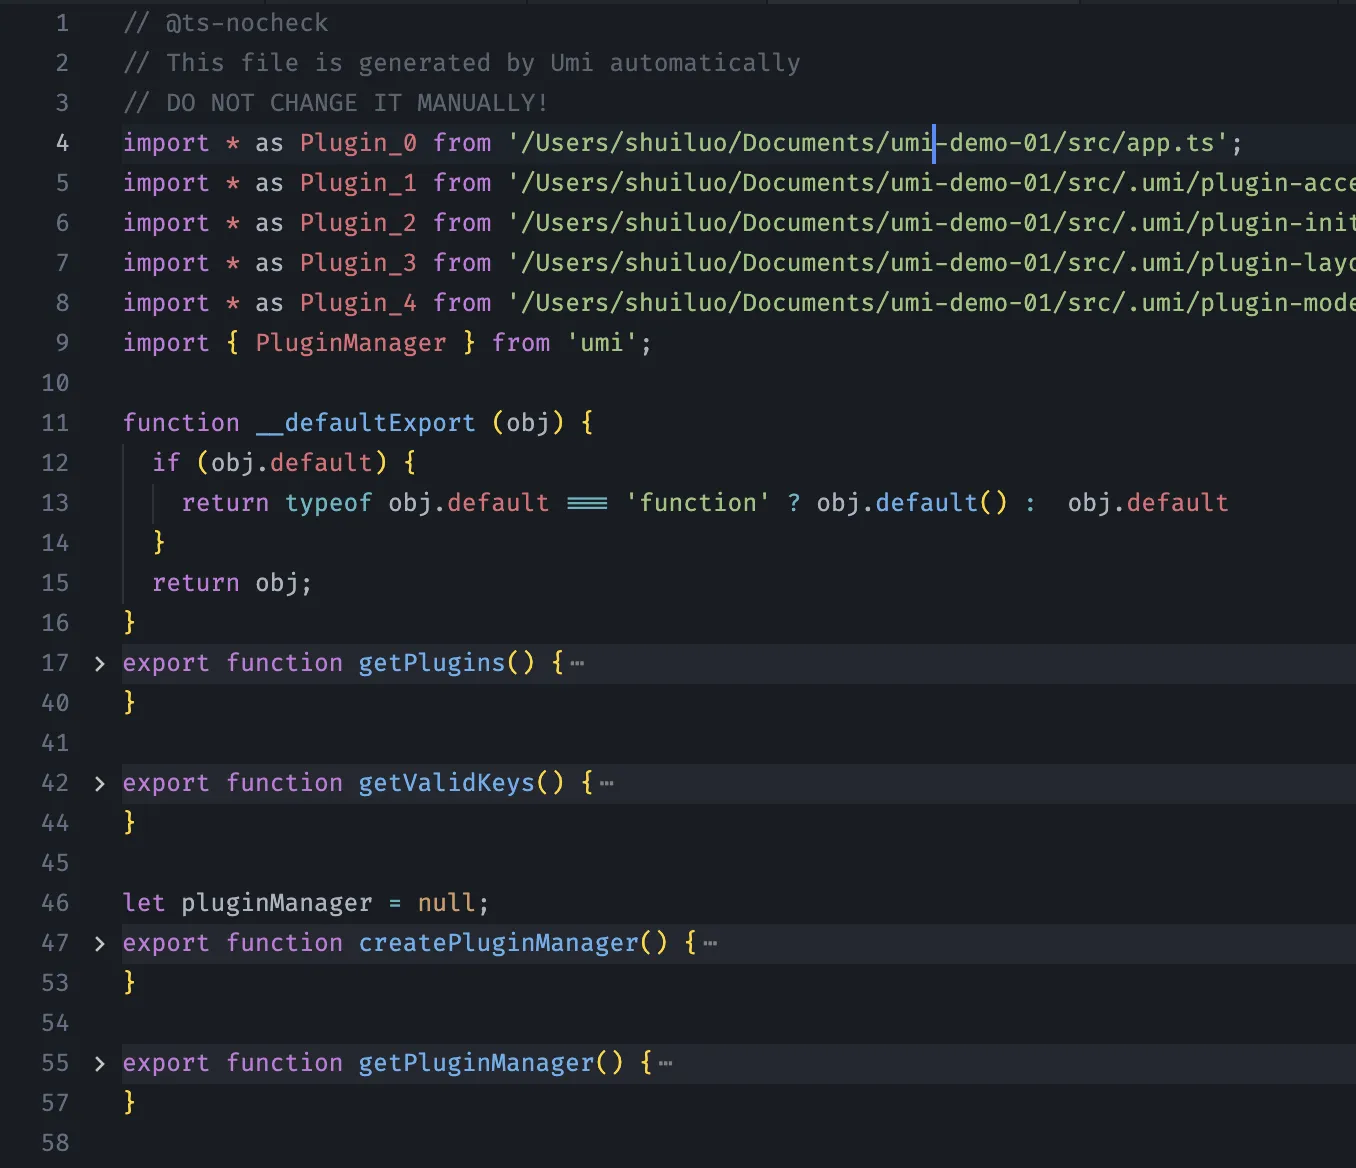
Task: Click the getPluginManager function name
Action: pyautogui.click(x=476, y=1063)
